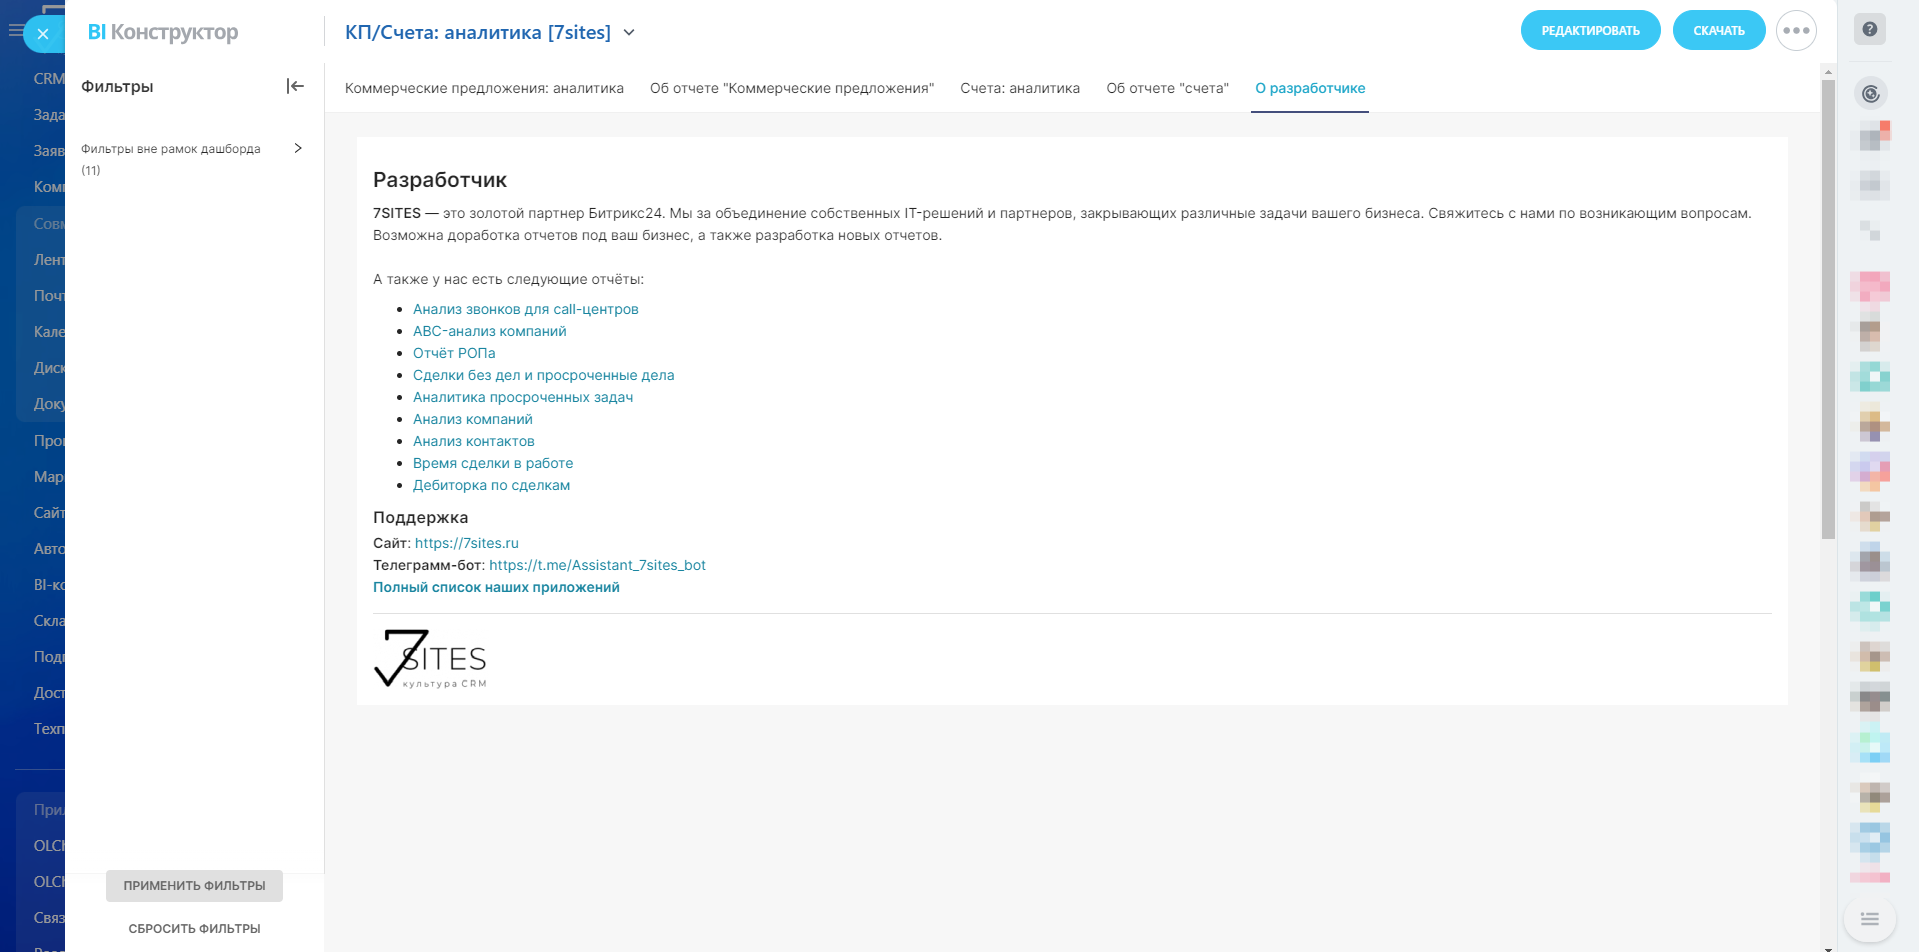Click the (11) filter count text
Screen dimensions: 1919x952
click(91, 170)
